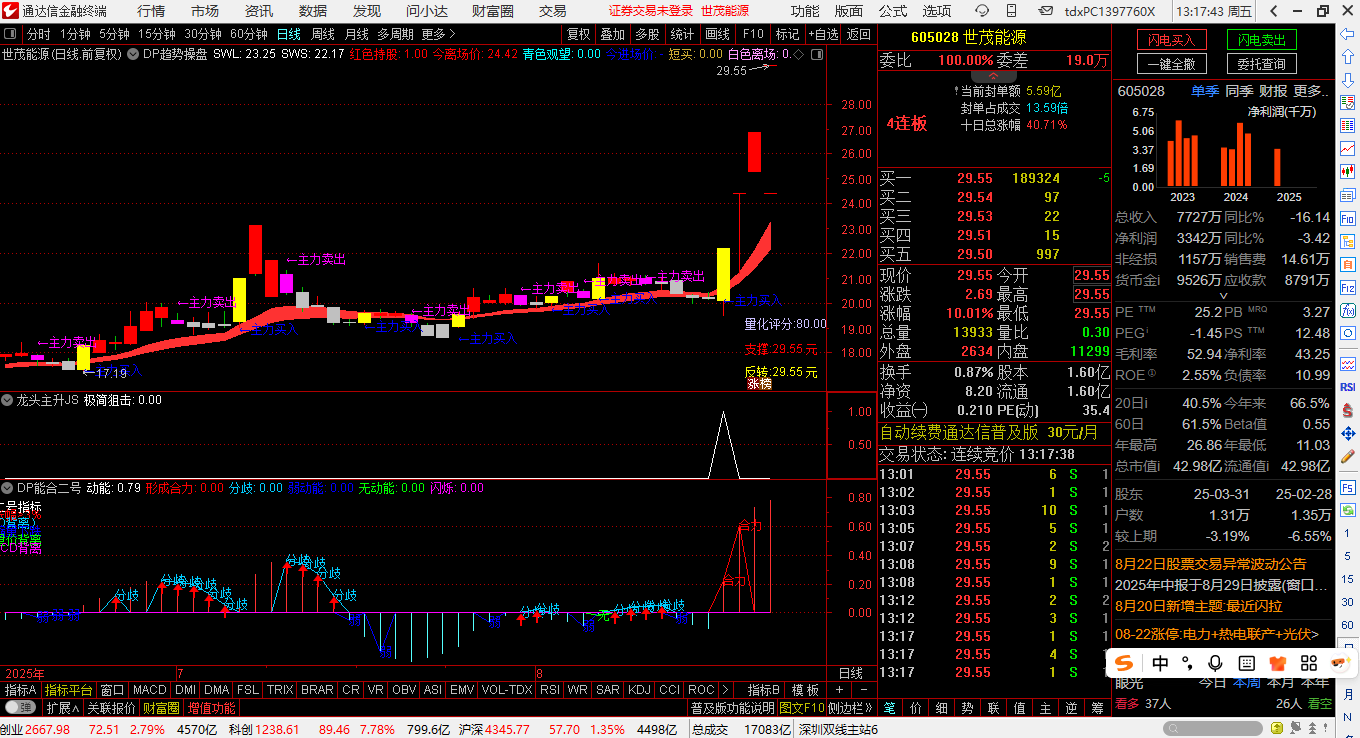This screenshot has height=738, width=1360.
Task: Select 本周 in the 眼光 panel
Action: pyautogui.click(x=1246, y=683)
